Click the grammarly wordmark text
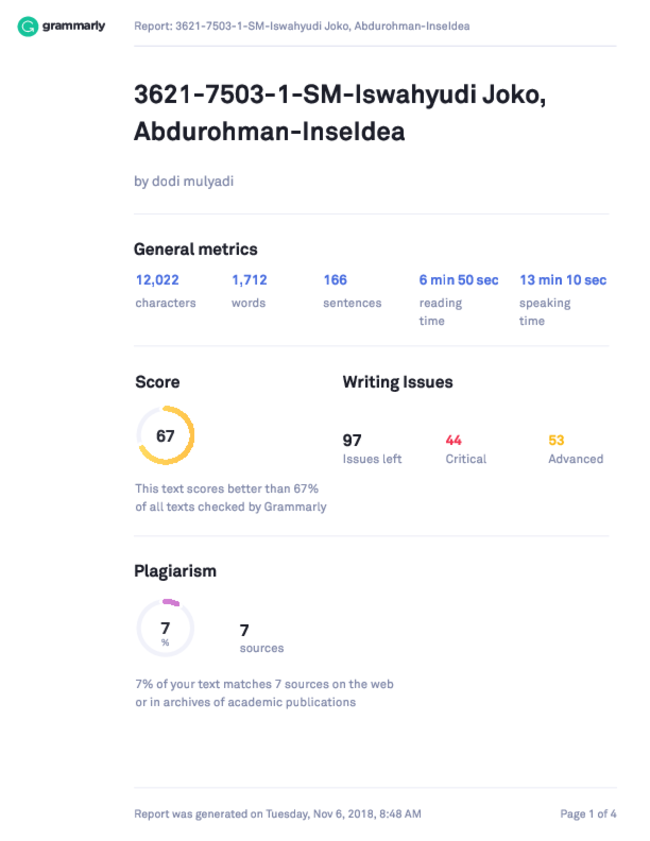Screen dimensions: 650x841 point(73,26)
